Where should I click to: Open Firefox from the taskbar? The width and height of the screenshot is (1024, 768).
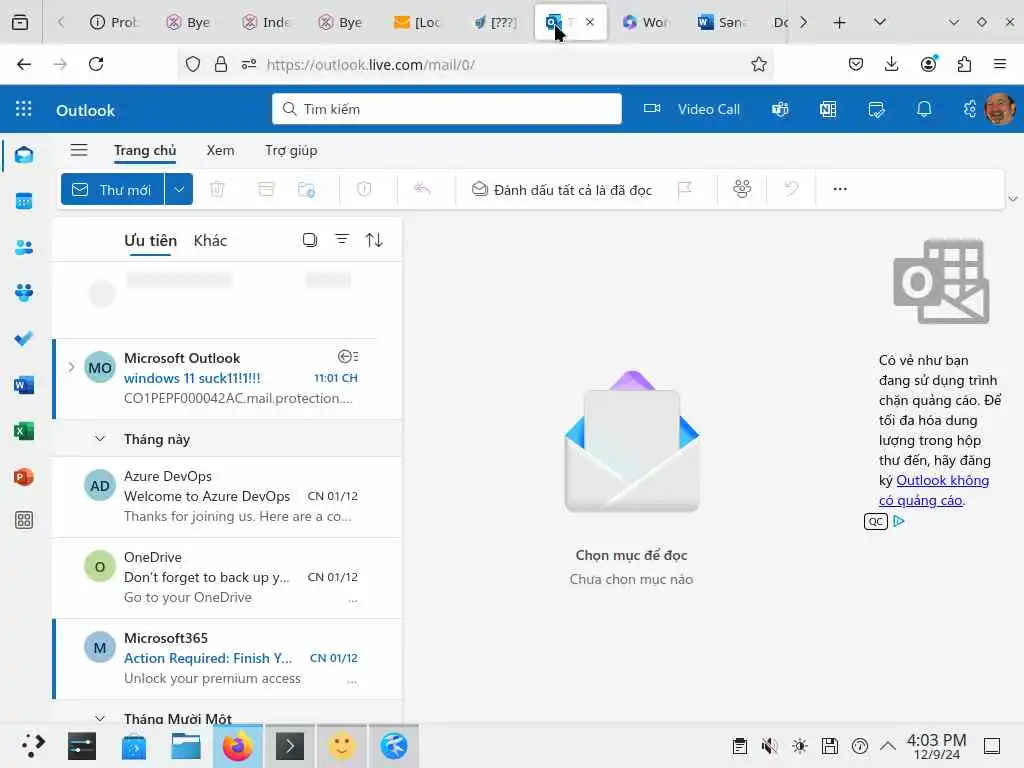[238, 746]
